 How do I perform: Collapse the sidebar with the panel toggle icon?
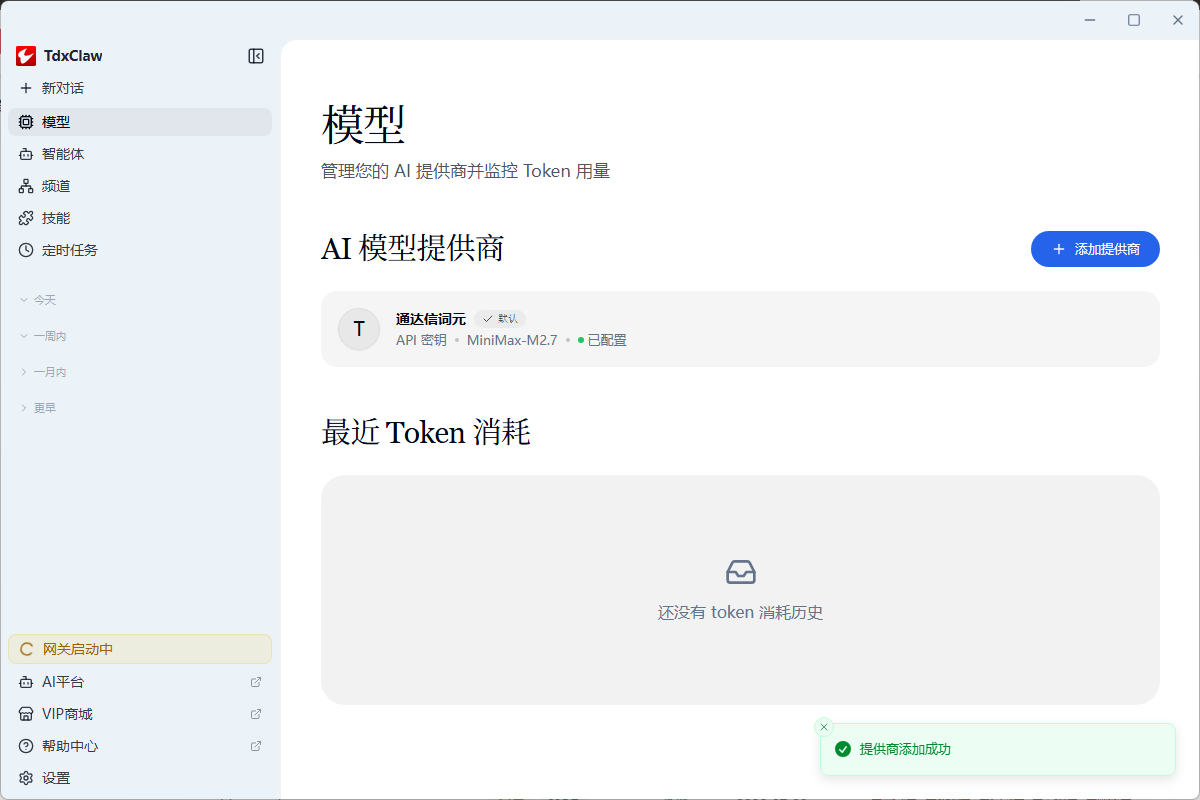coord(256,56)
